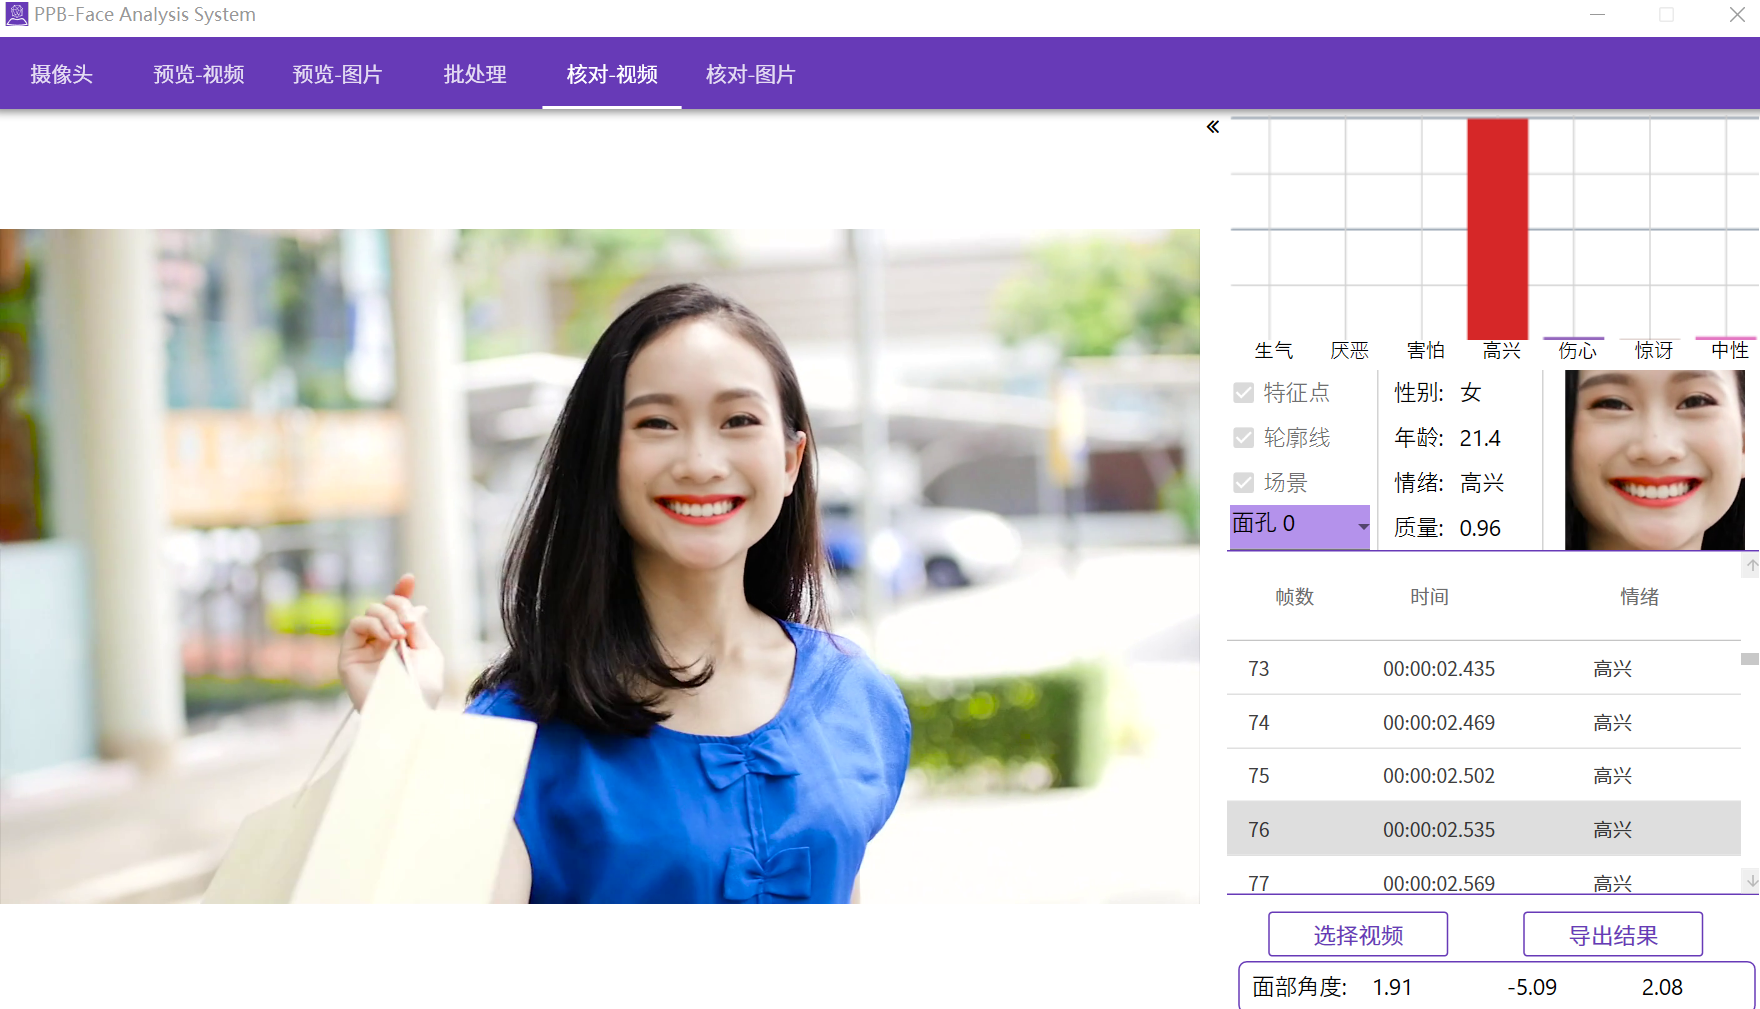Open the 预览-视频 tab

(198, 74)
